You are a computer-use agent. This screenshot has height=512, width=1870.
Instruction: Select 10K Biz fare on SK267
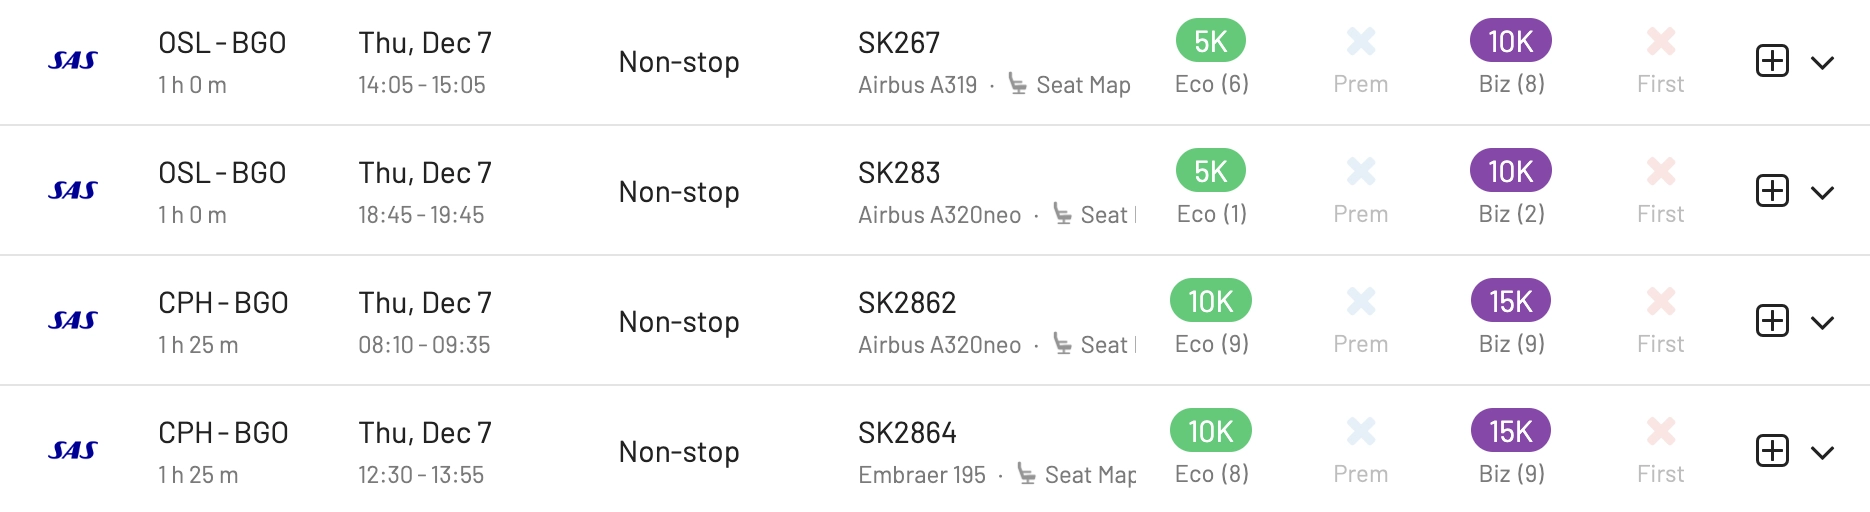click(x=1511, y=41)
